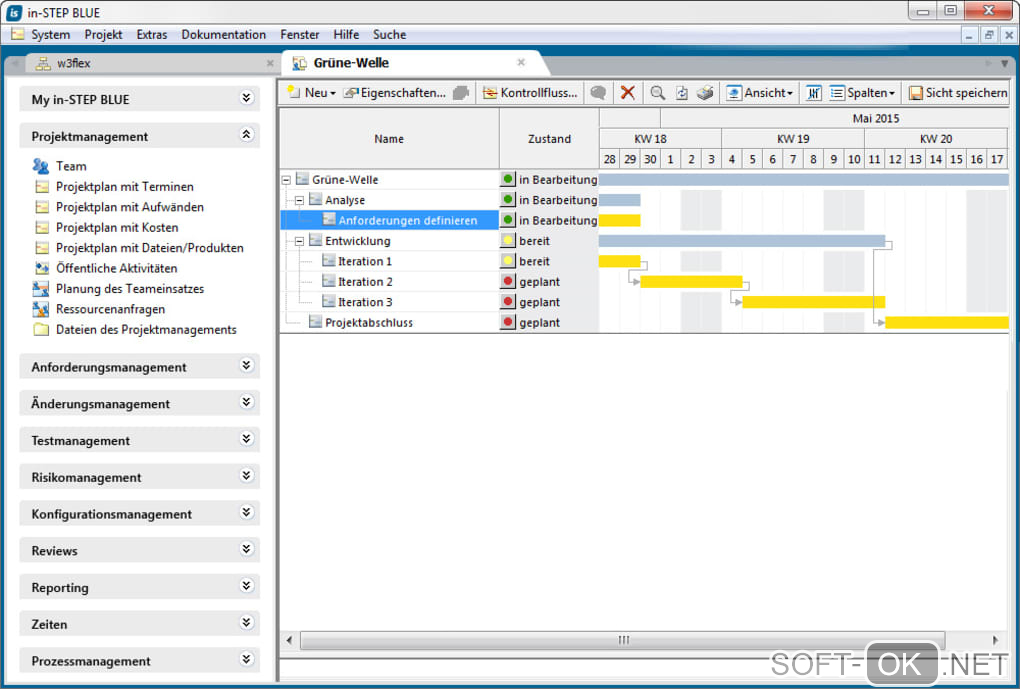1020x689 pixels.
Task: Expand the Zeiten section
Action: point(246,623)
